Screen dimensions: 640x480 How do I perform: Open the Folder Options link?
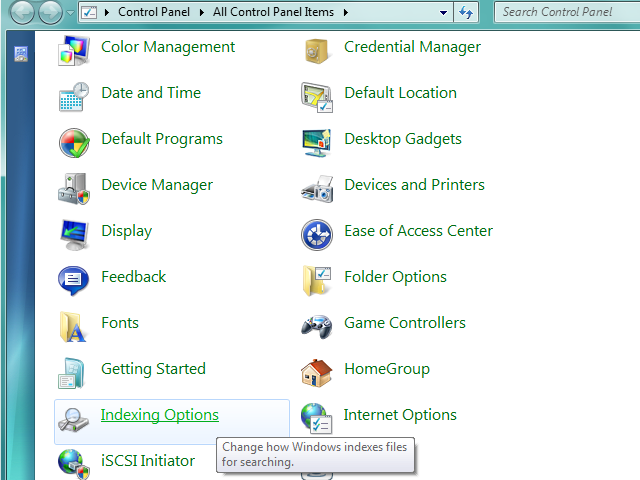(x=395, y=277)
